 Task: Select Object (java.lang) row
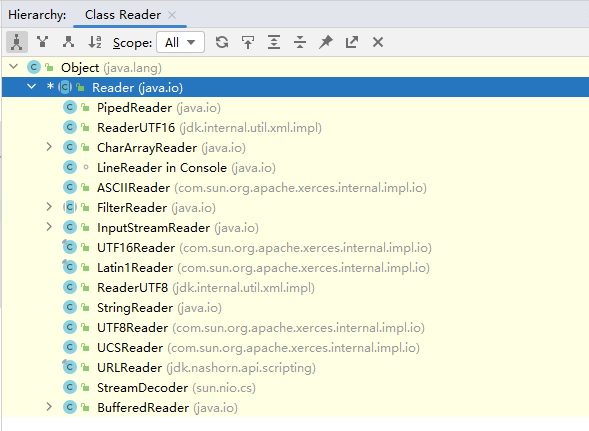(x=295, y=68)
